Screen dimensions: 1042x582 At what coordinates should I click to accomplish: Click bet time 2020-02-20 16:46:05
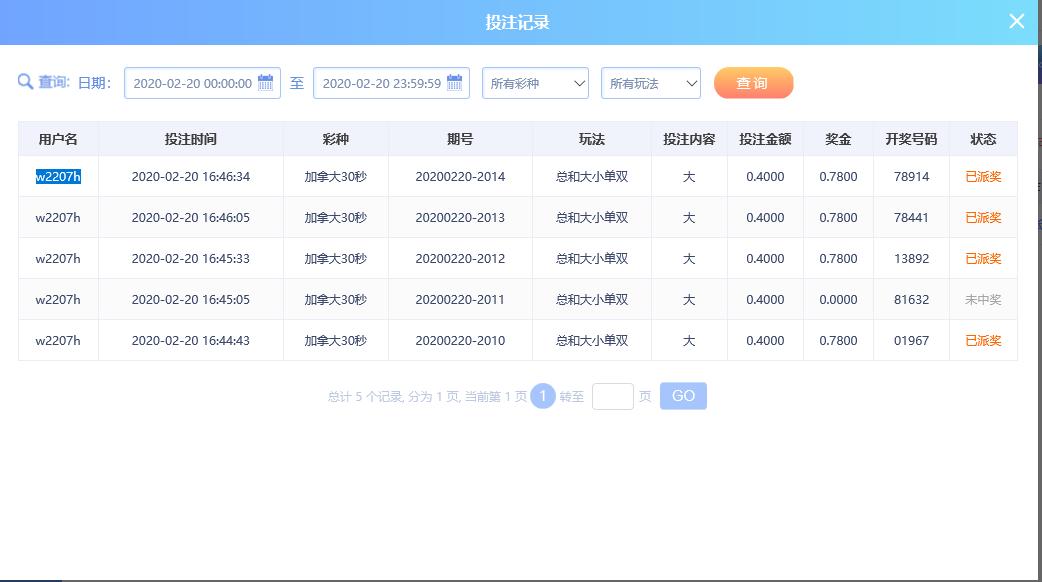click(191, 218)
